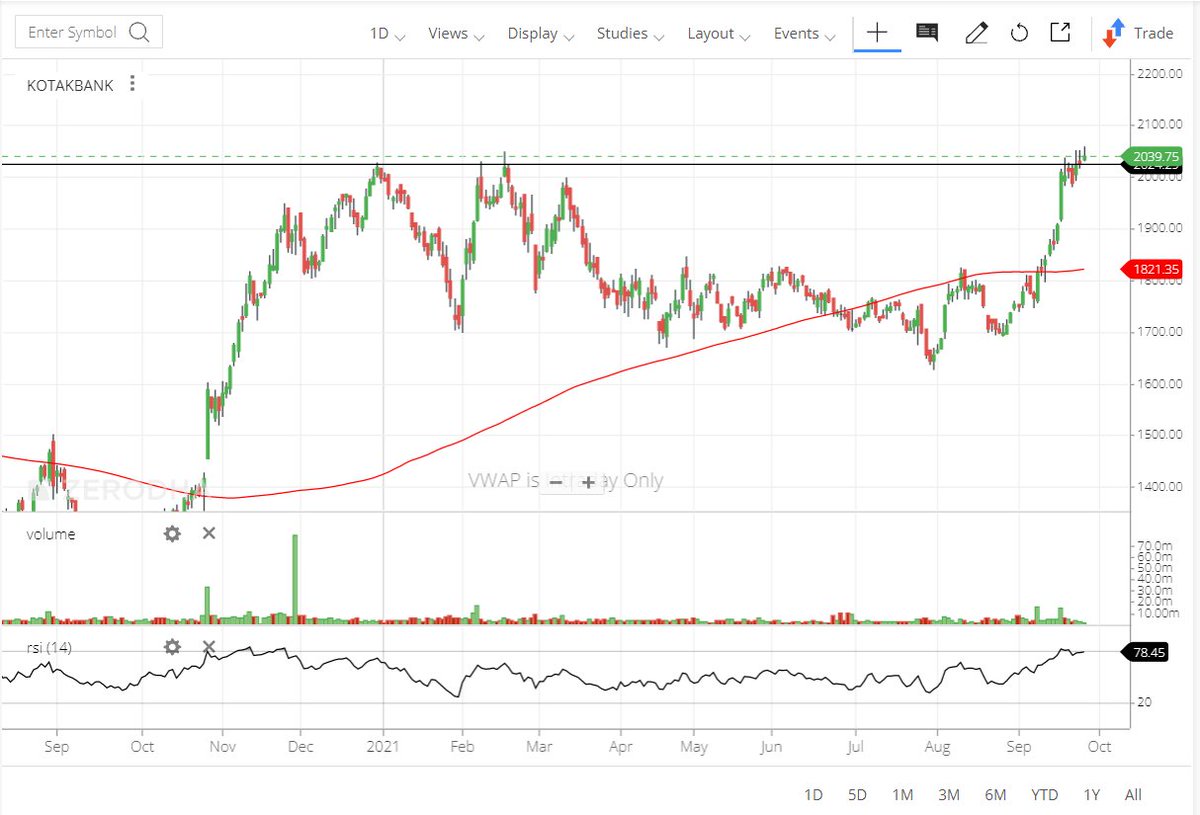Click the 1400.00 price axis label
This screenshot has height=815, width=1200.
pyautogui.click(x=1160, y=487)
